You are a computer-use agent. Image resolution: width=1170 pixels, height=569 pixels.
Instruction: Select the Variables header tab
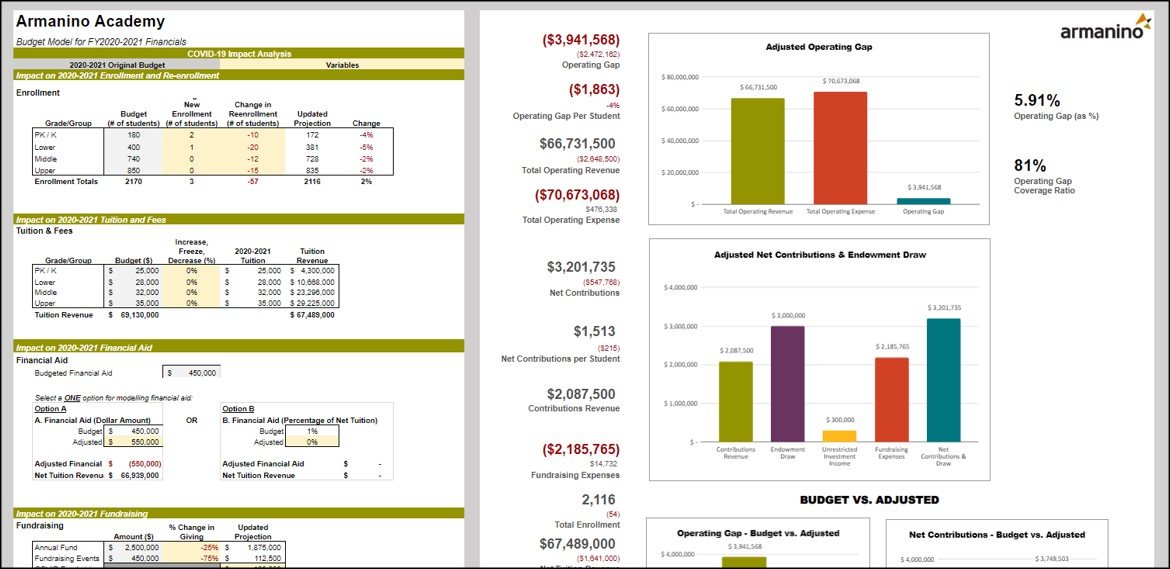342,65
